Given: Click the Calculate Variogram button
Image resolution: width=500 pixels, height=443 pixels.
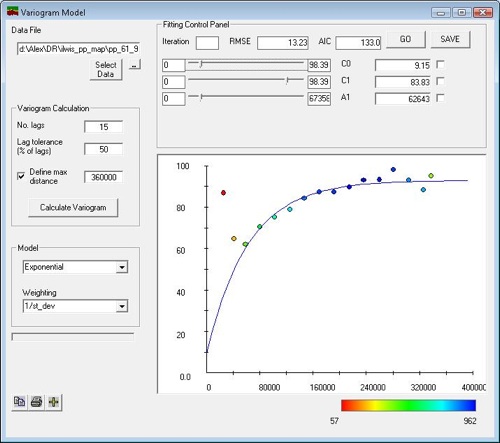Looking at the screenshot, I should tap(73, 208).
